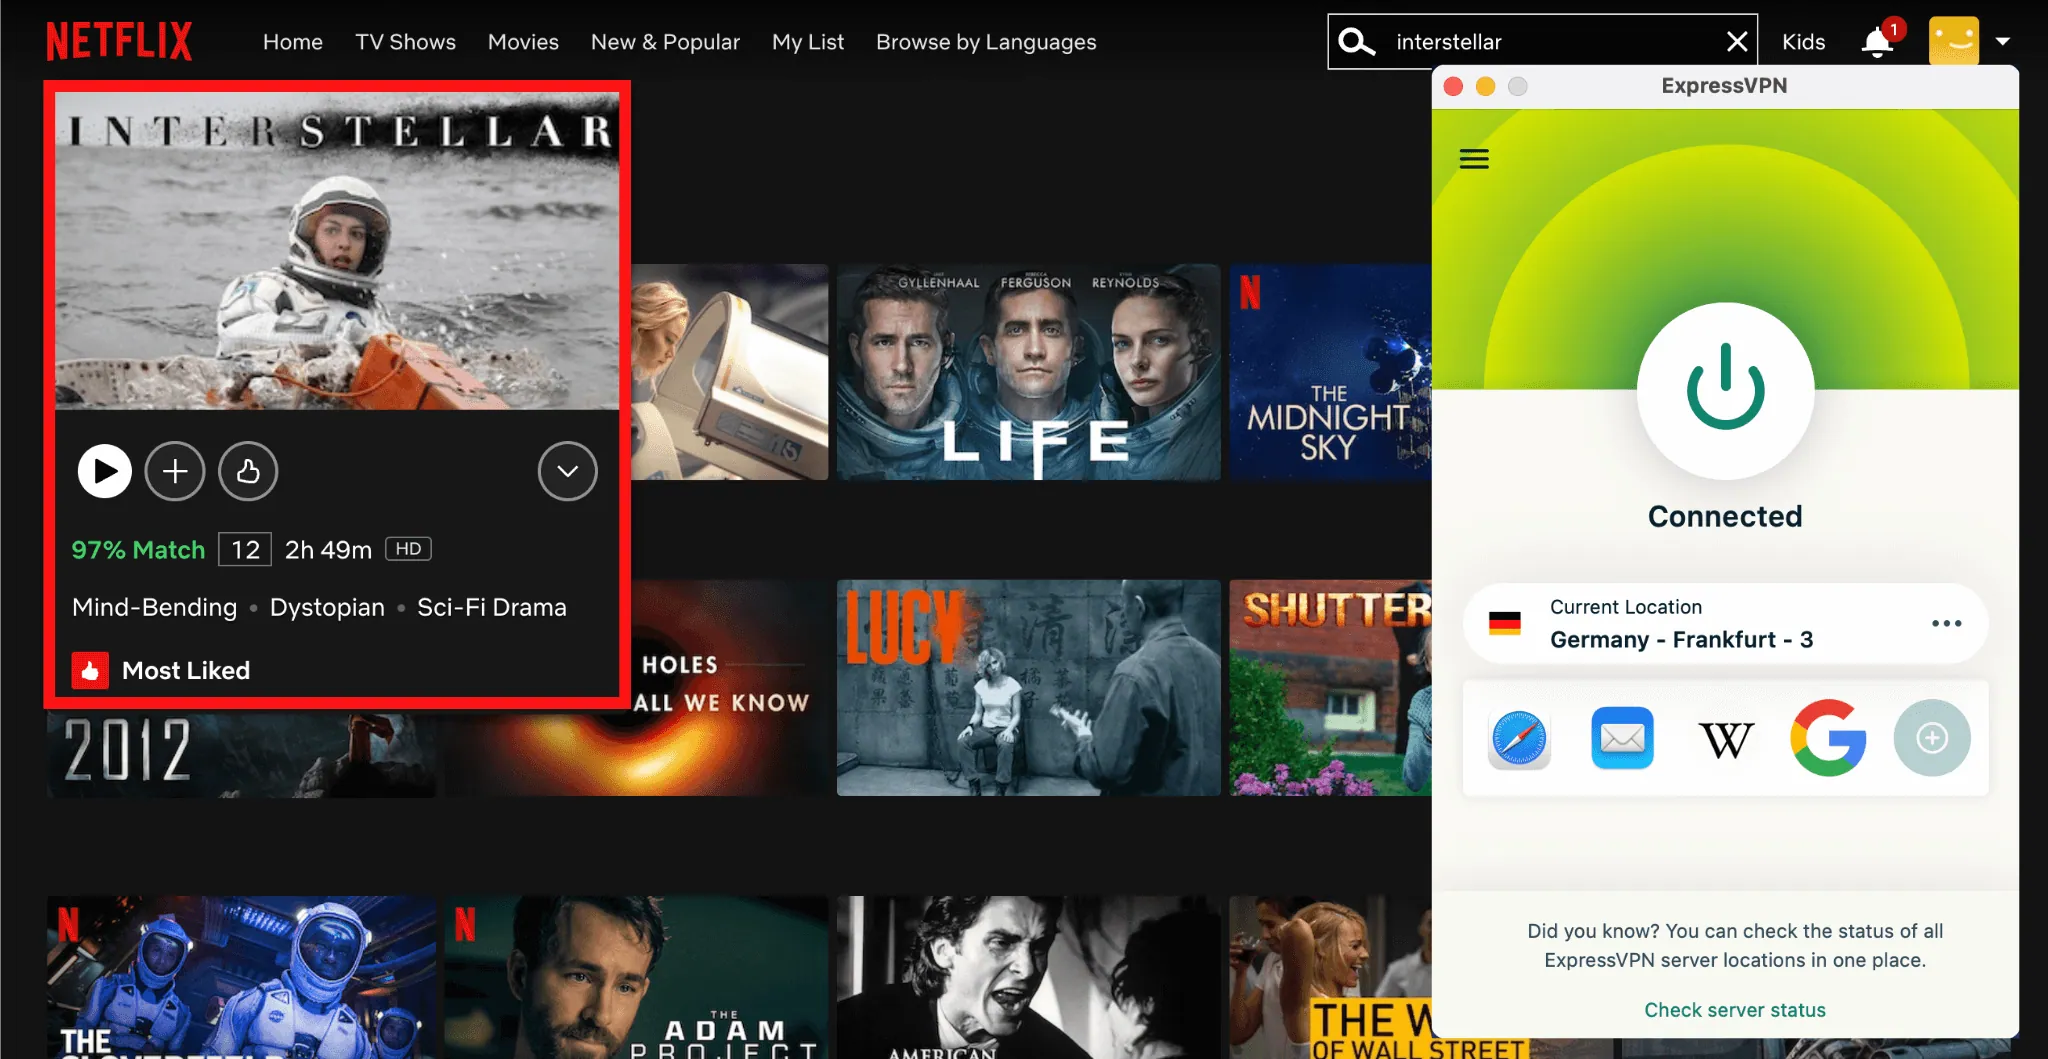
Task: Open the Interstellar poster thumbnail
Action: [337, 251]
